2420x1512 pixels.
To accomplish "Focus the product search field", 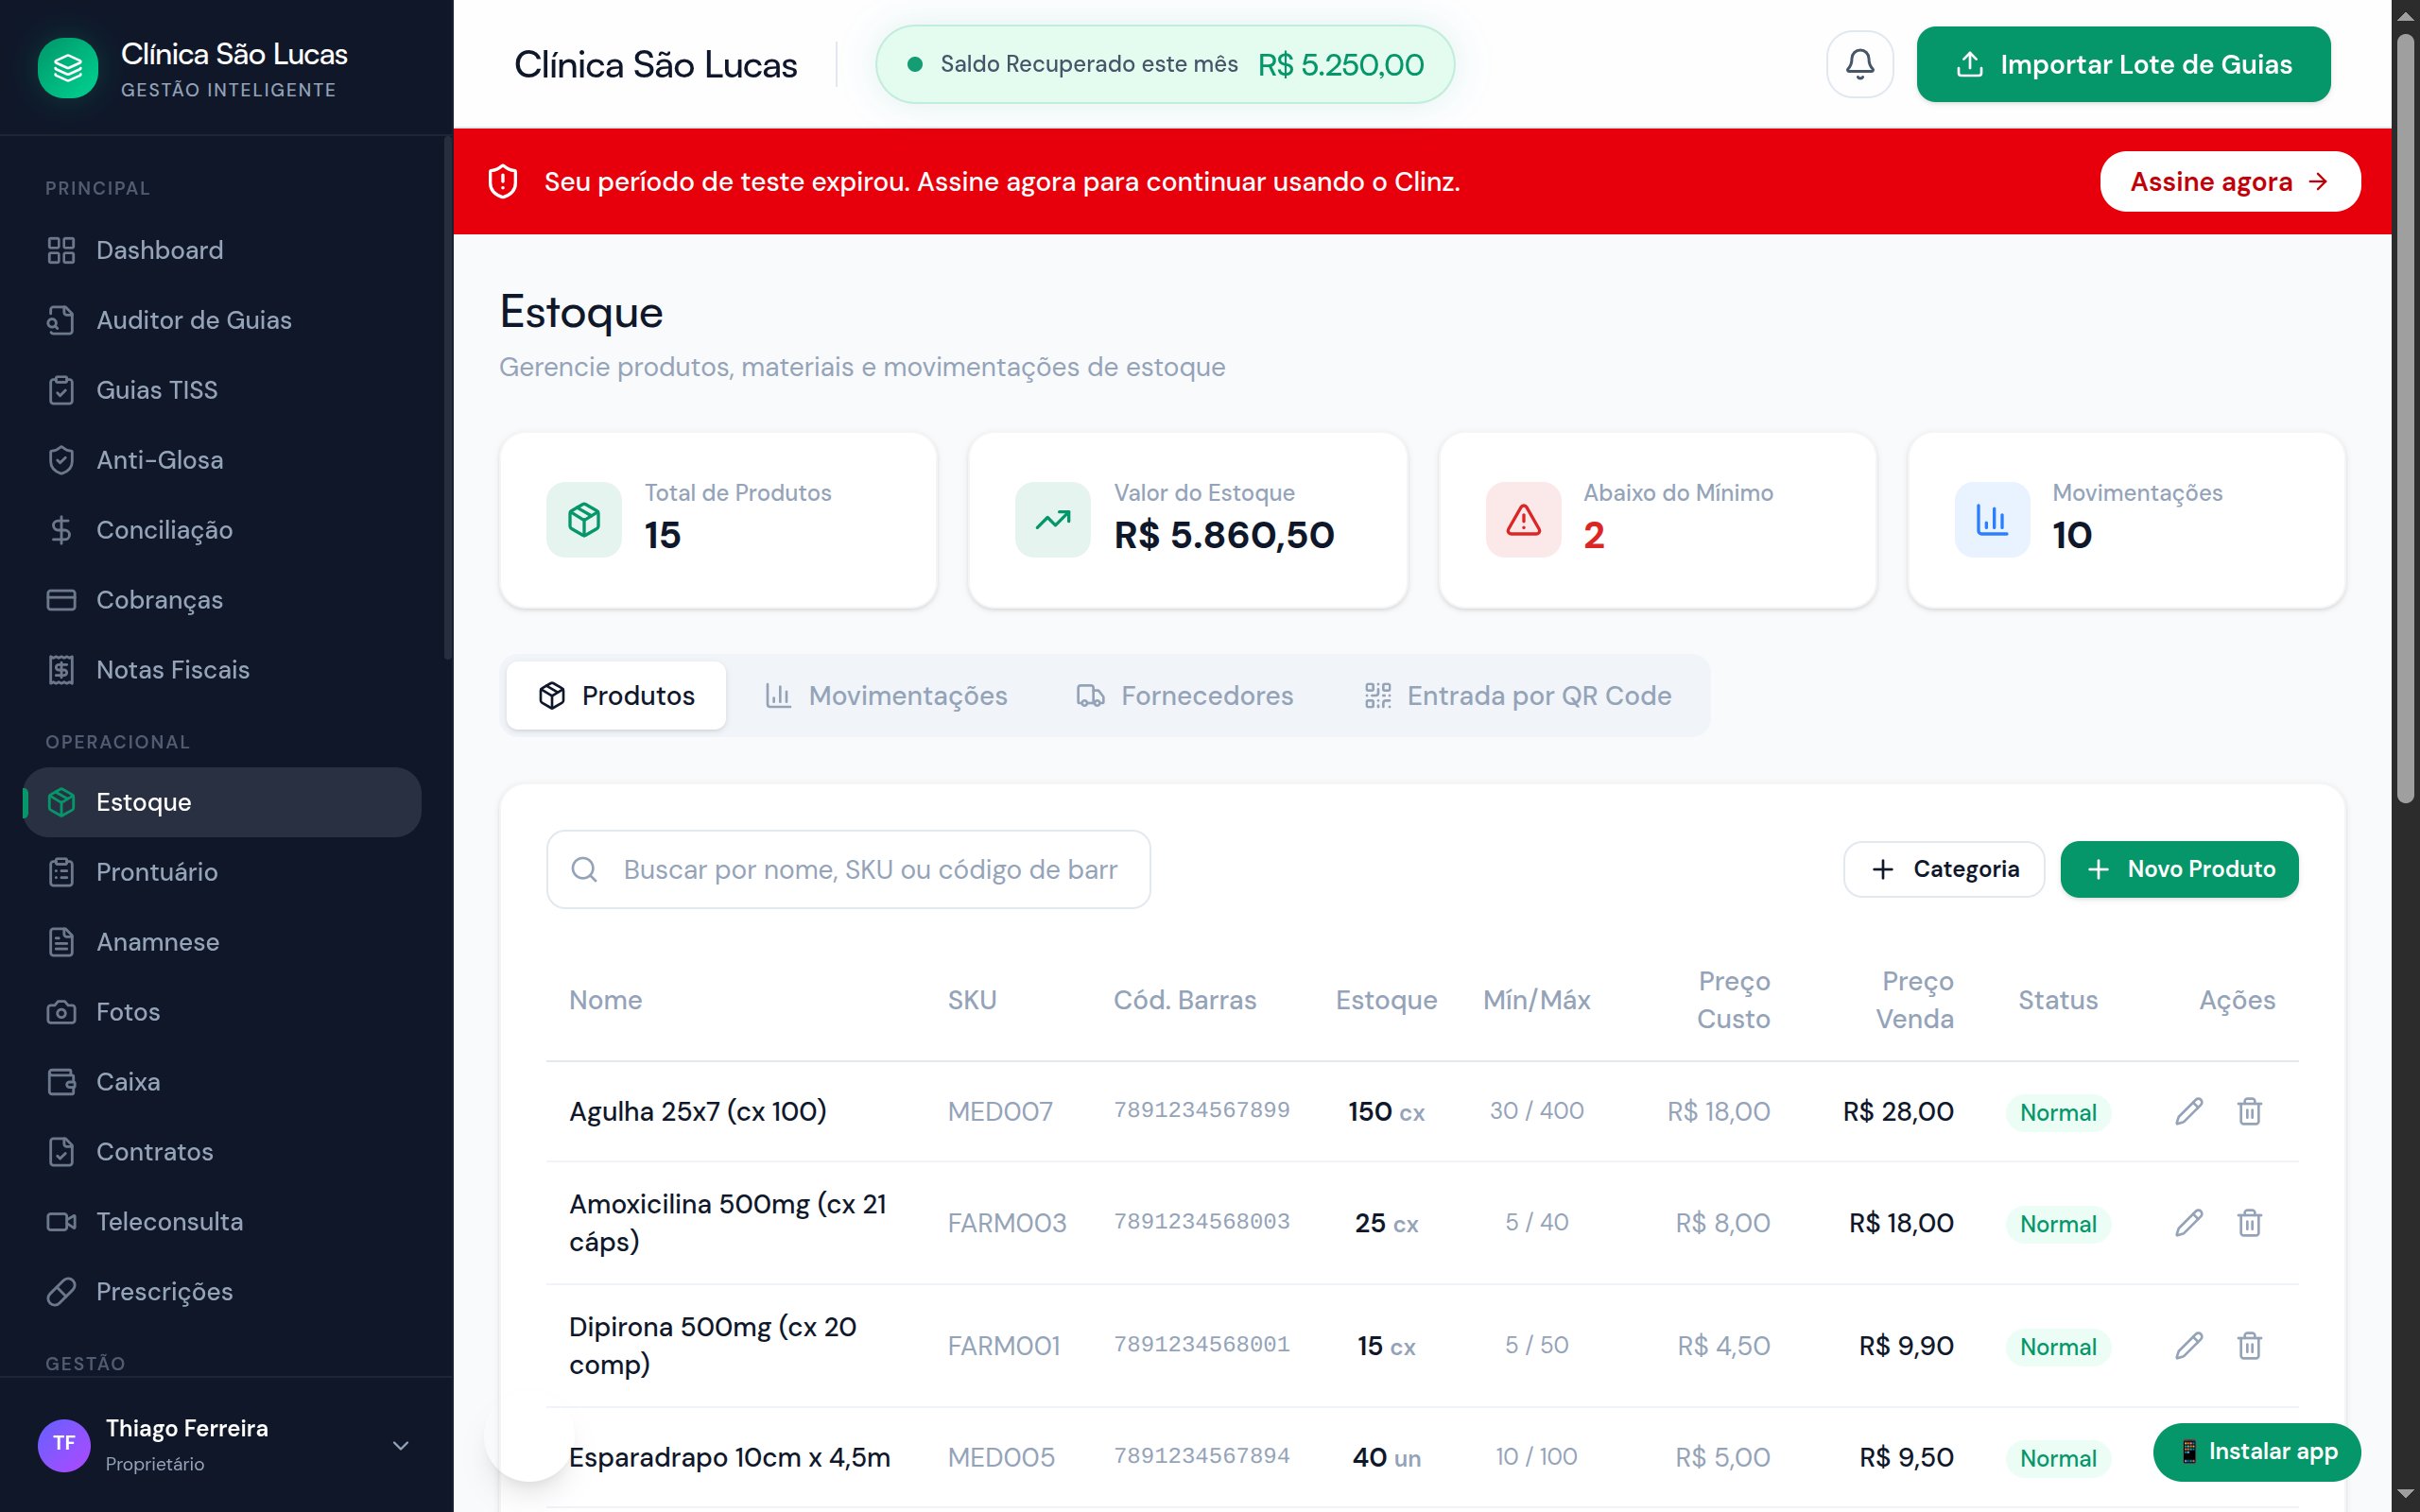I will pyautogui.click(x=868, y=869).
